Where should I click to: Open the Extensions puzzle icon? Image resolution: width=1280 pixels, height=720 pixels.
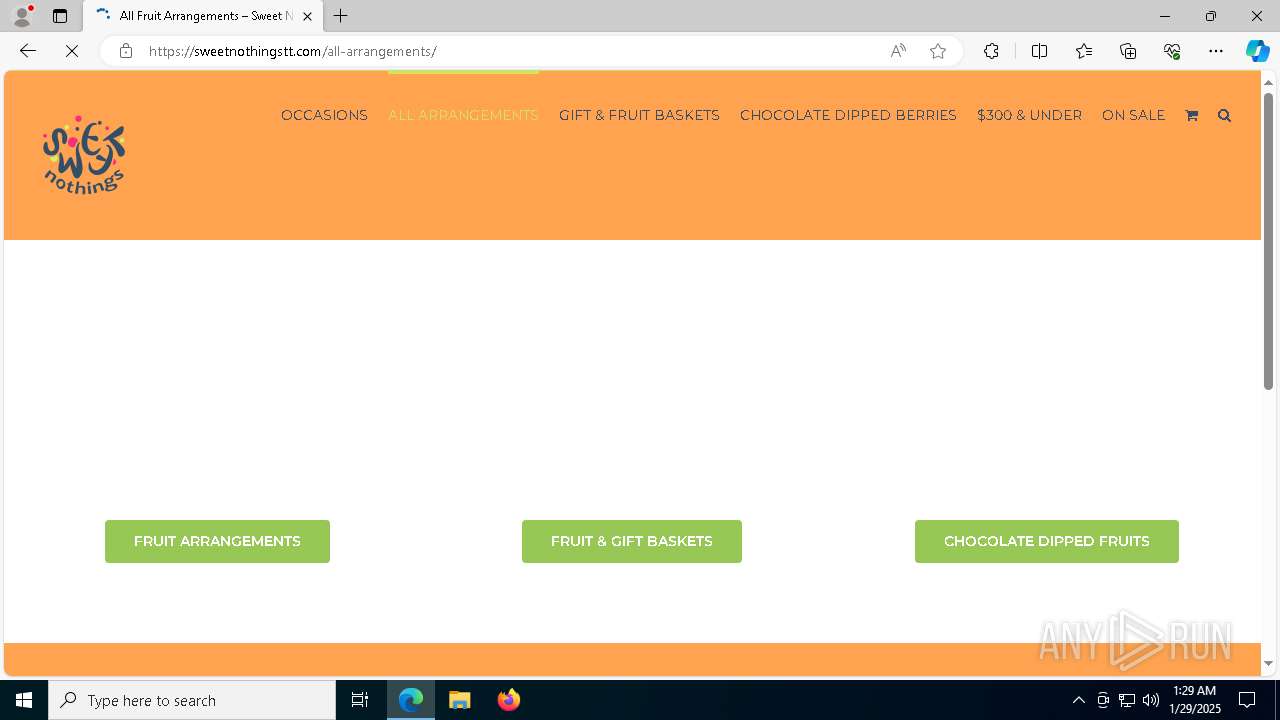tap(991, 51)
